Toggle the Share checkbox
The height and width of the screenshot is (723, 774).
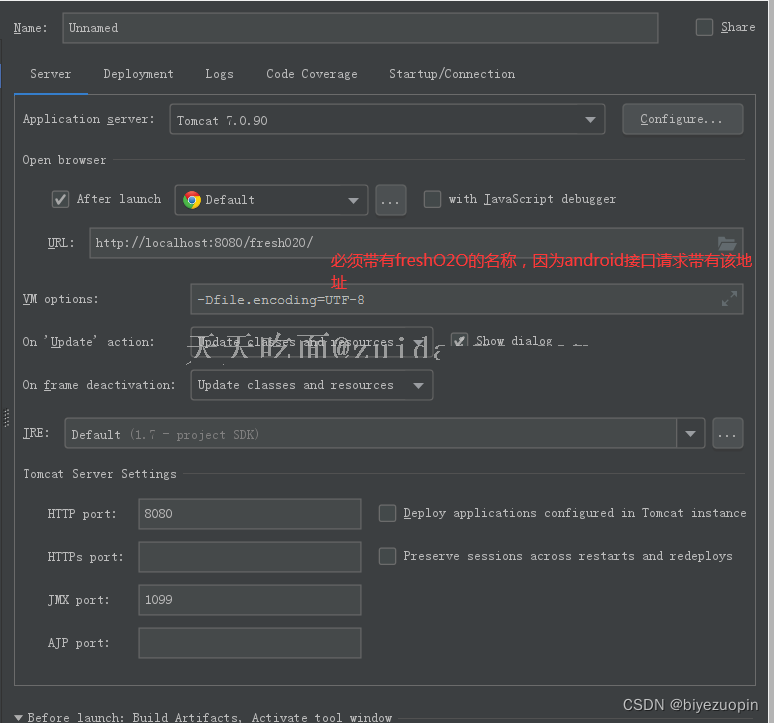point(704,27)
